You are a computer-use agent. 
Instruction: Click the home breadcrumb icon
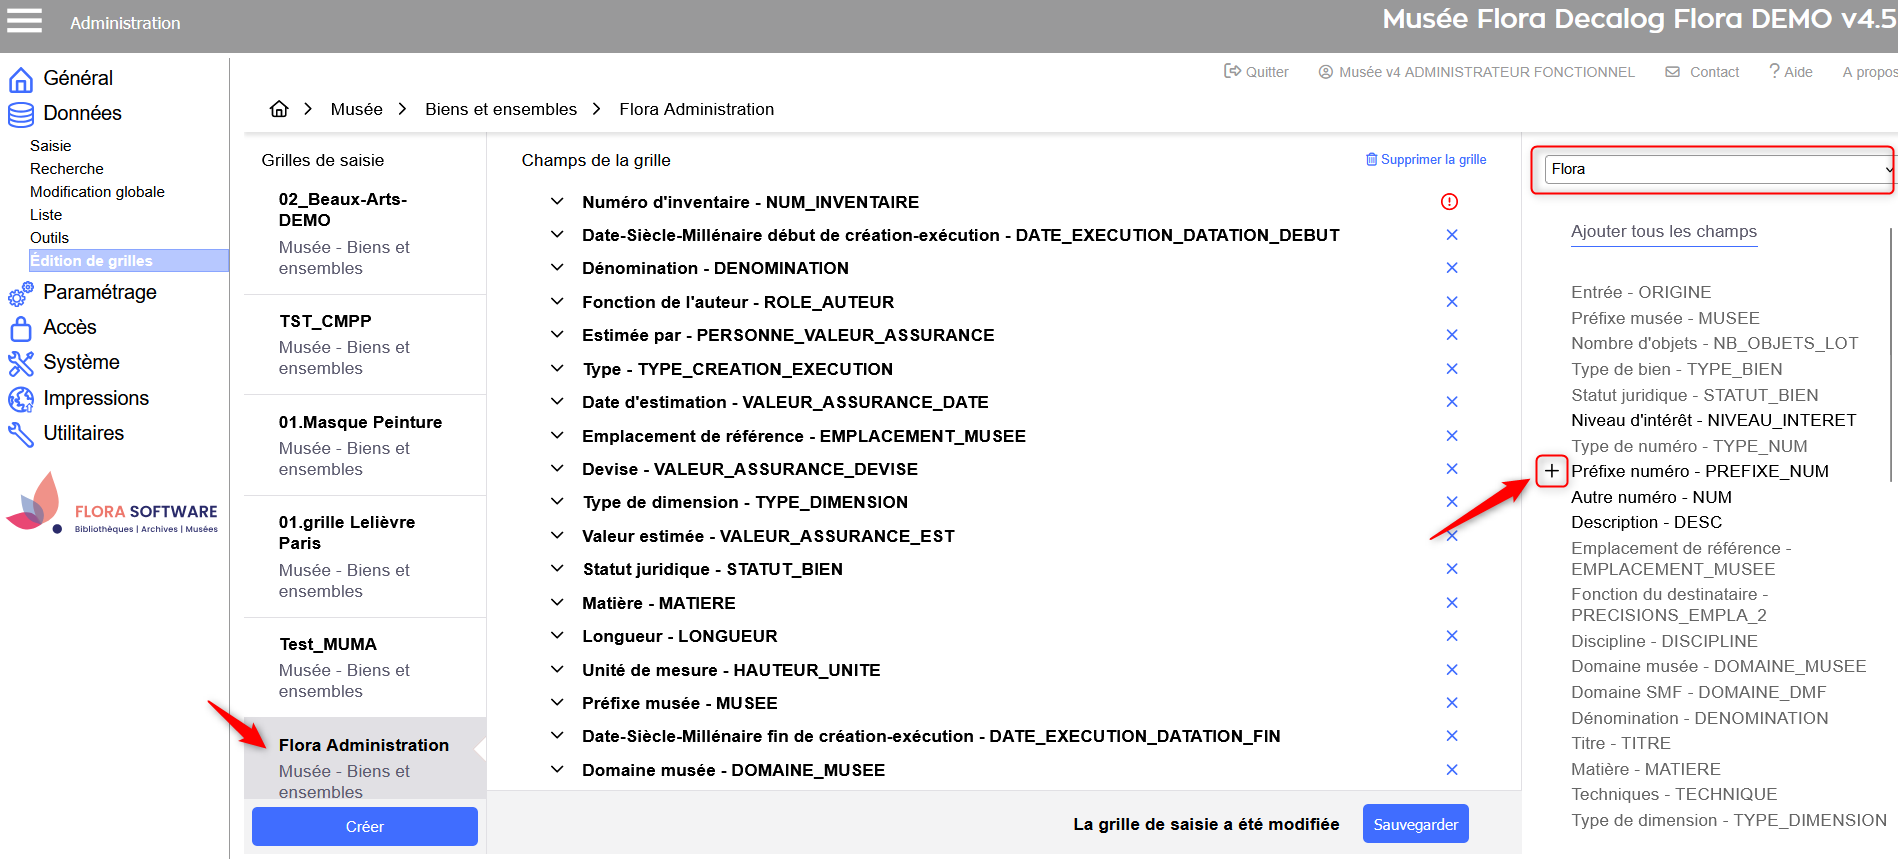(x=279, y=109)
